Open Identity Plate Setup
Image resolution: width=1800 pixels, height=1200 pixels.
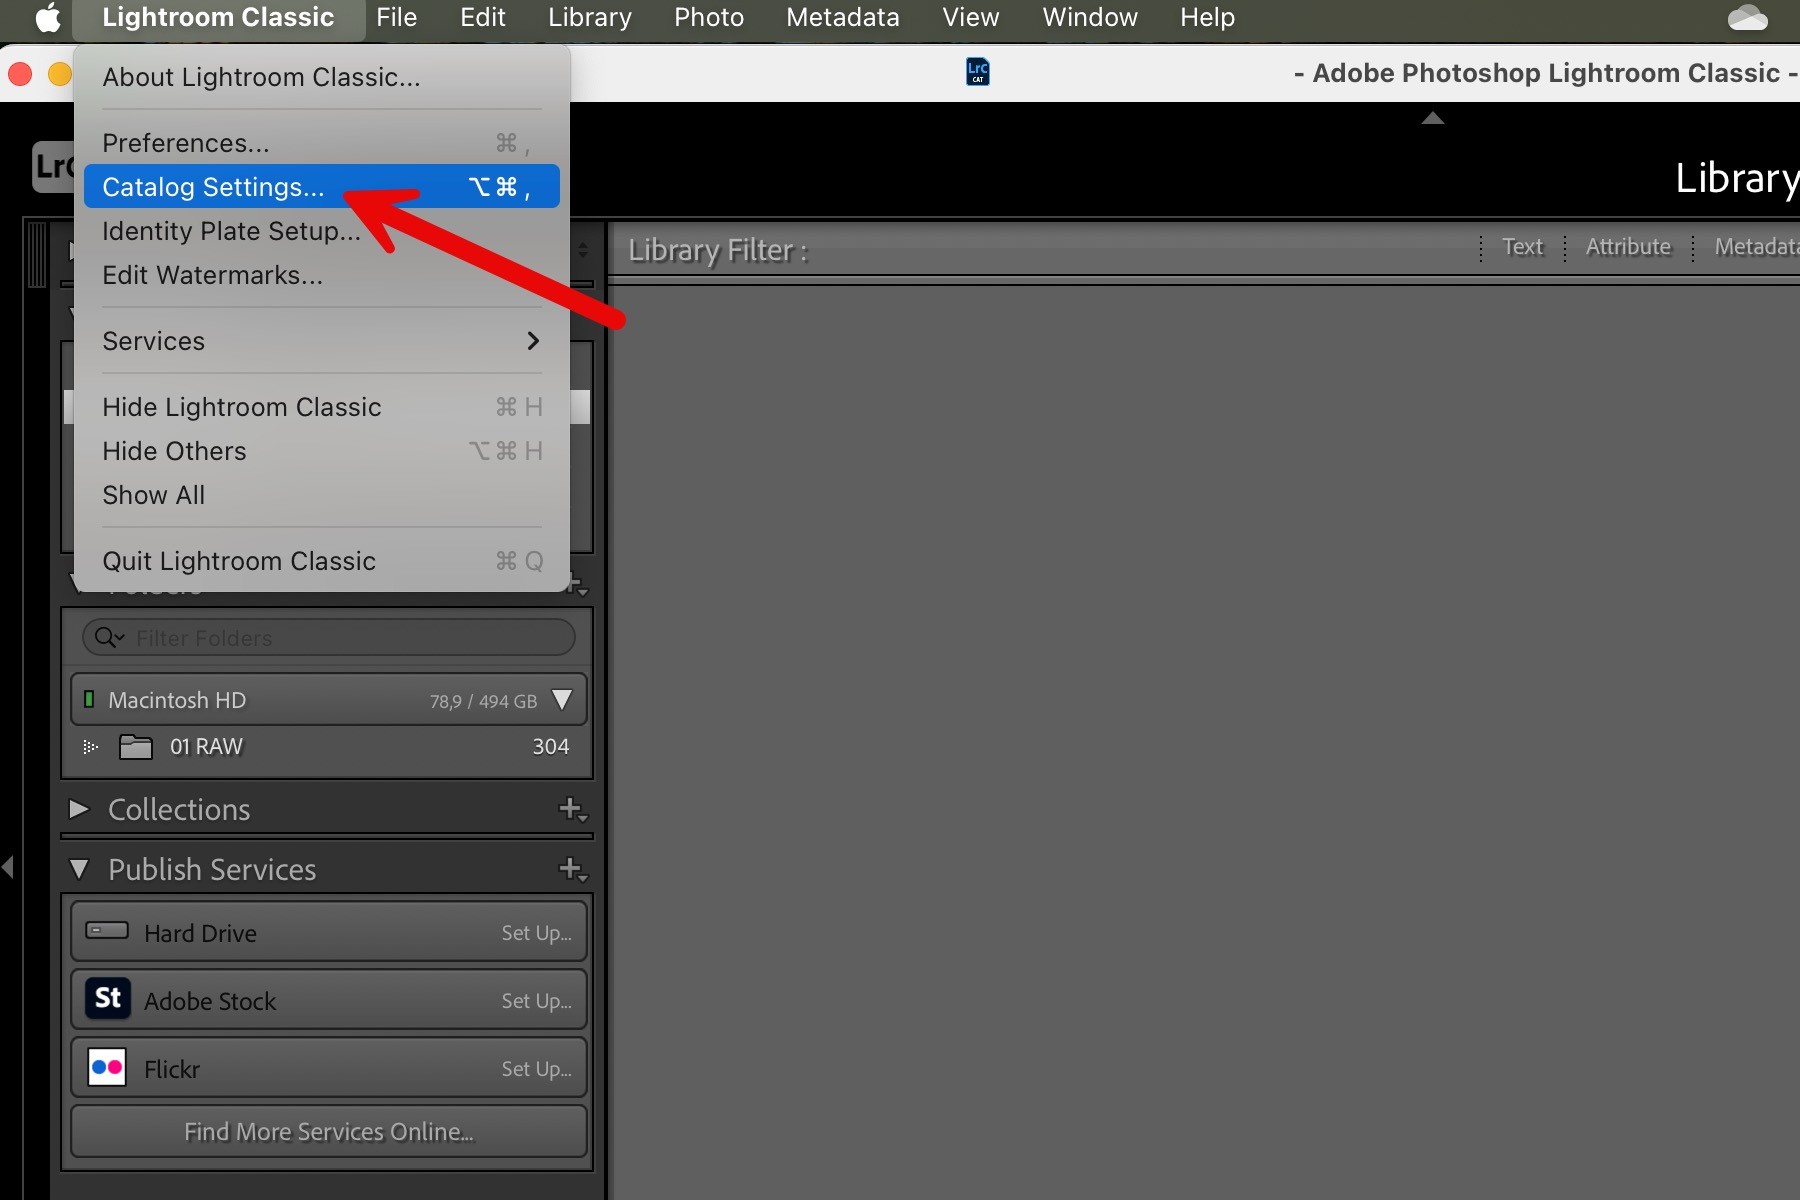322,231
